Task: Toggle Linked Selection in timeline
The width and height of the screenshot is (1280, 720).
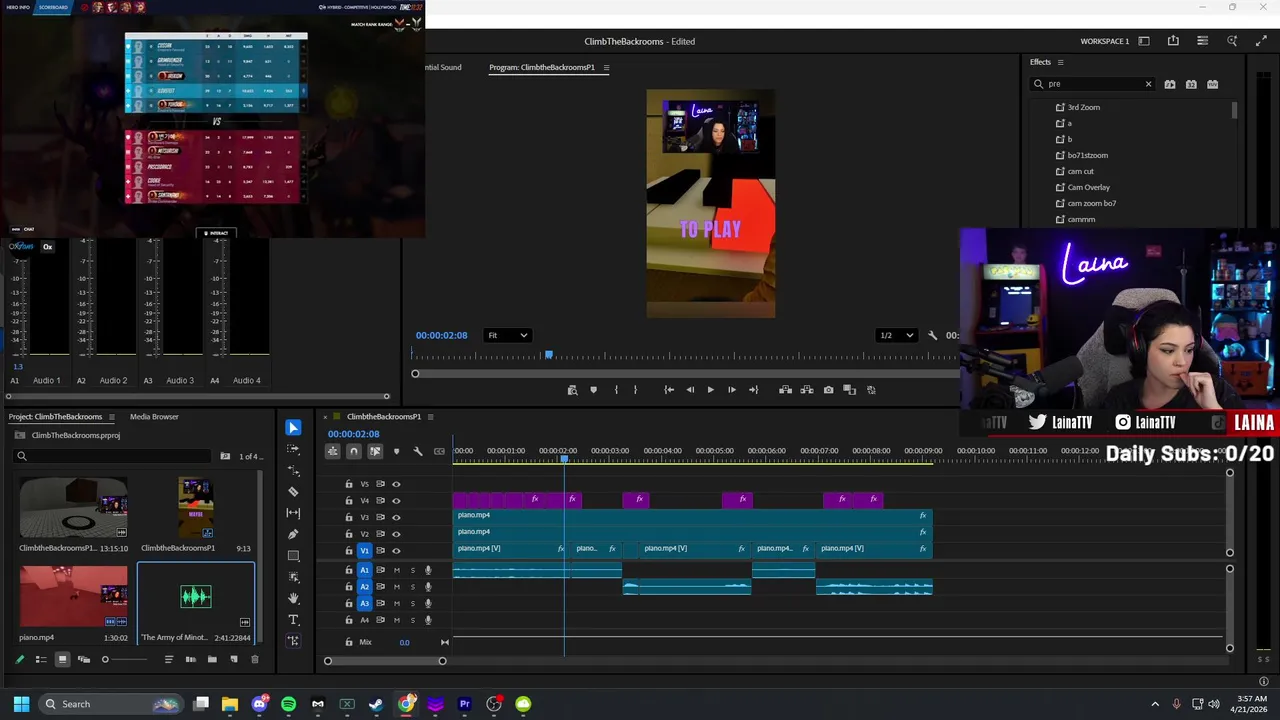Action: tap(375, 451)
